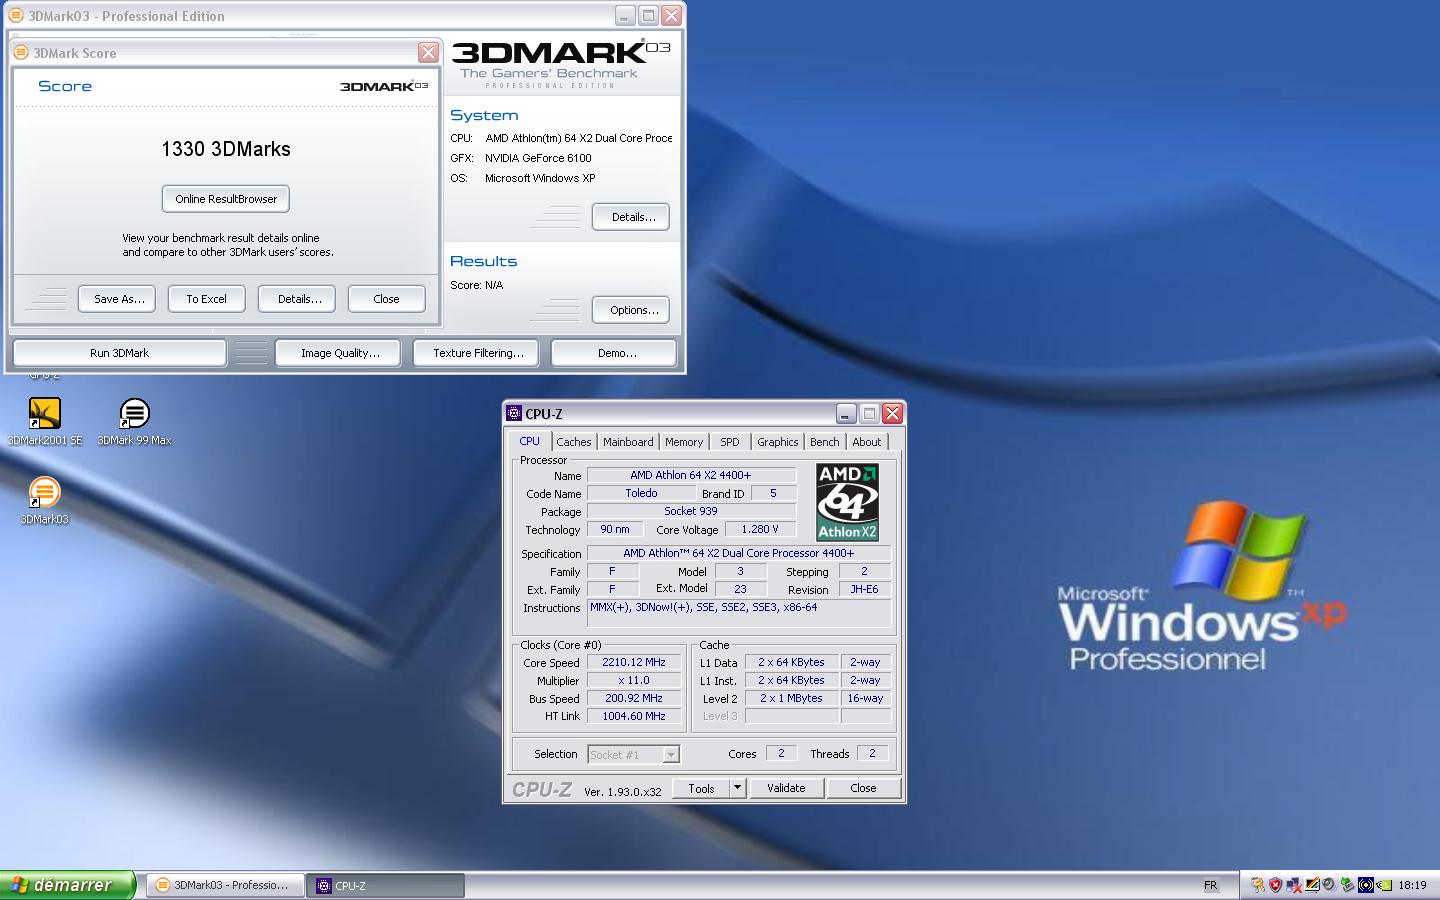Click the speaker audio tray icon
This screenshot has width=1440, height=900.
(x=1329, y=885)
